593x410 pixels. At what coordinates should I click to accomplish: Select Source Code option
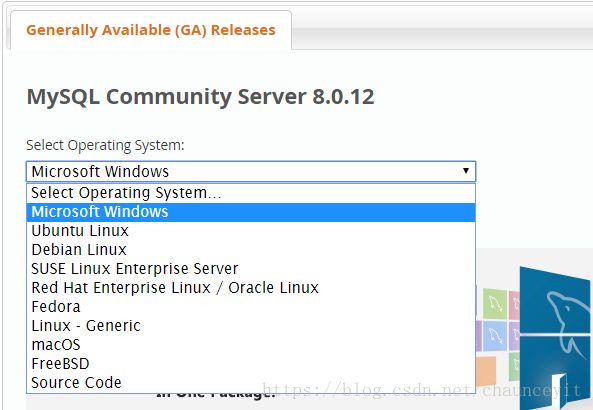point(251,383)
